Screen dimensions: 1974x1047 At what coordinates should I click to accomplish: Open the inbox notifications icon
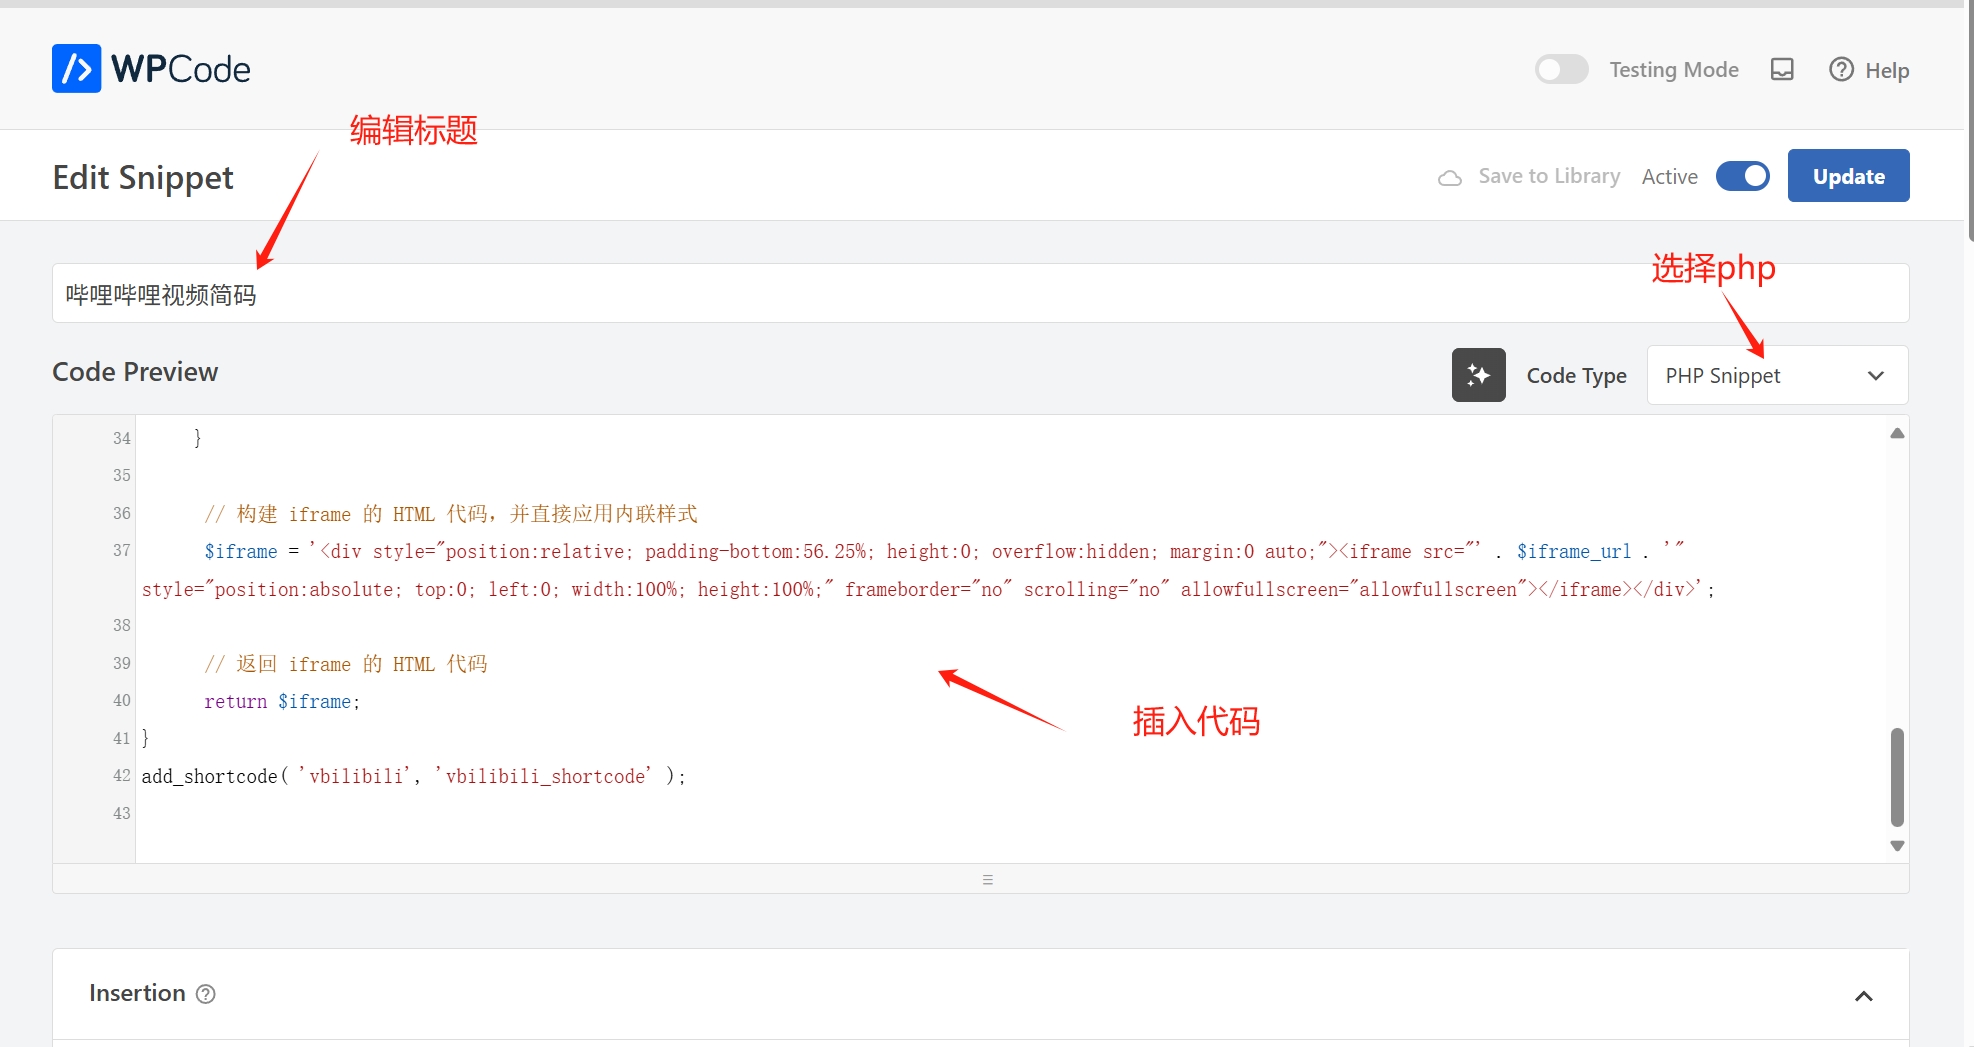tap(1782, 69)
